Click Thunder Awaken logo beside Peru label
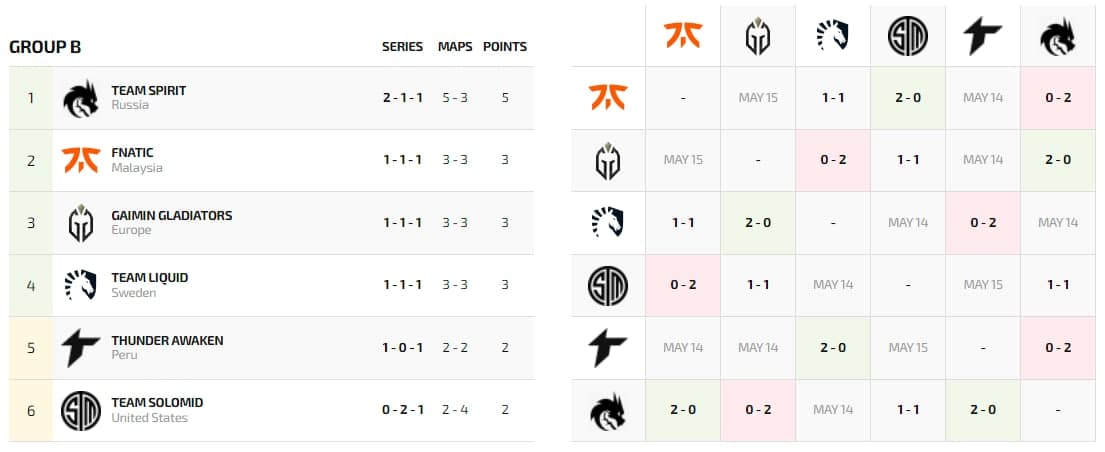Screen dimensions: 1105x452 tap(80, 348)
